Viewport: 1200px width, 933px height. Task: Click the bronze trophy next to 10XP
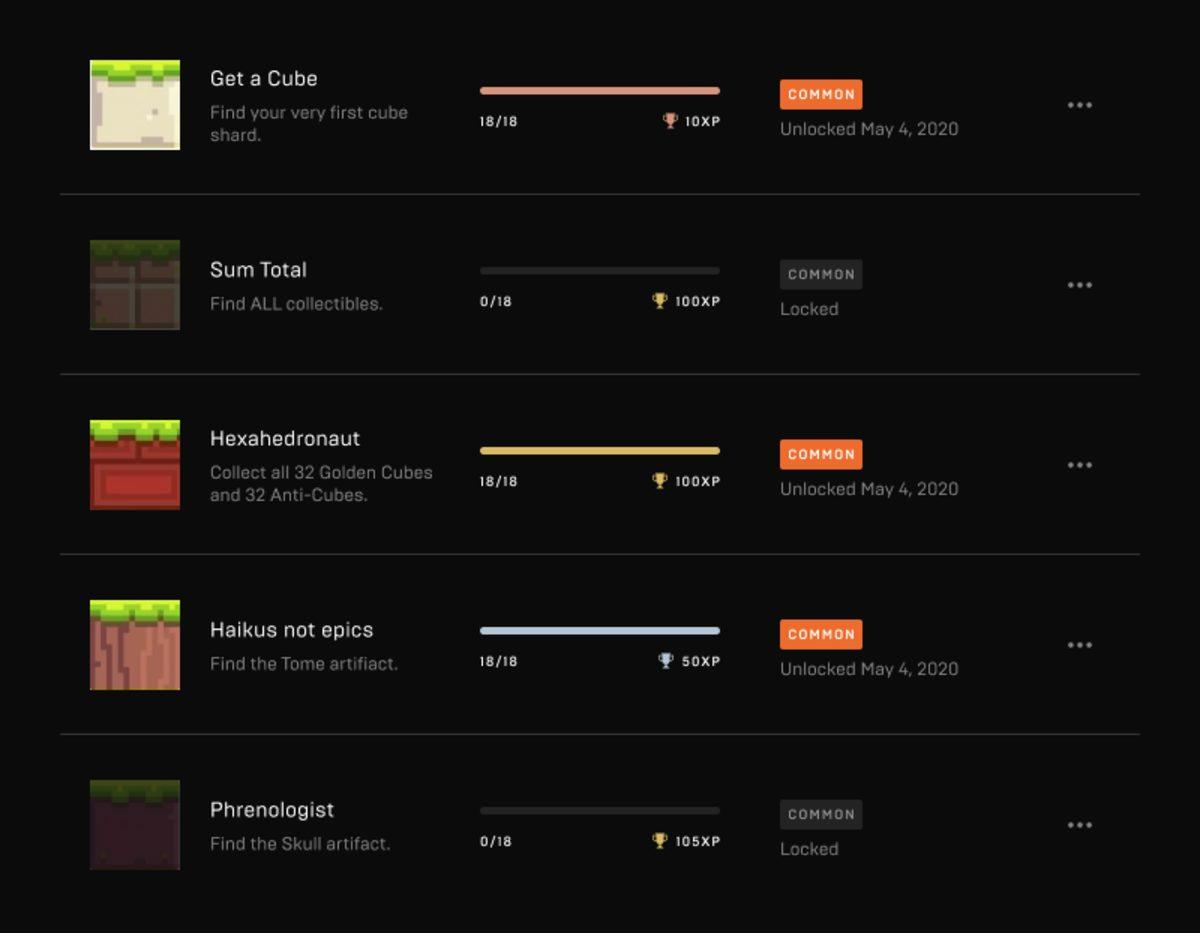click(670, 121)
